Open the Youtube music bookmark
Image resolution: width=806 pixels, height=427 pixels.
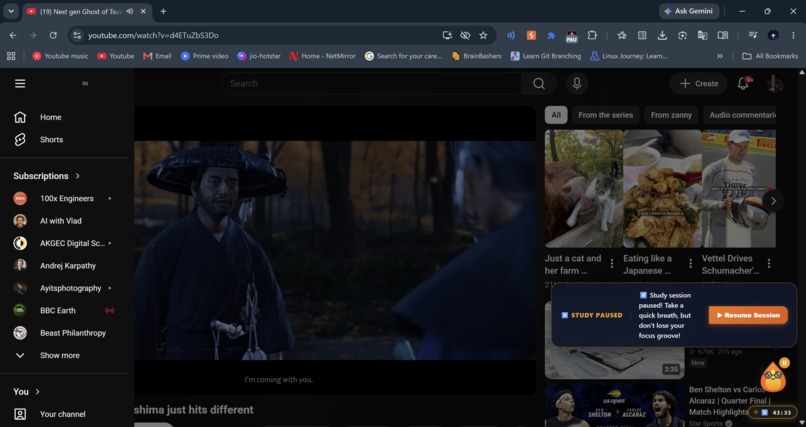pos(60,56)
